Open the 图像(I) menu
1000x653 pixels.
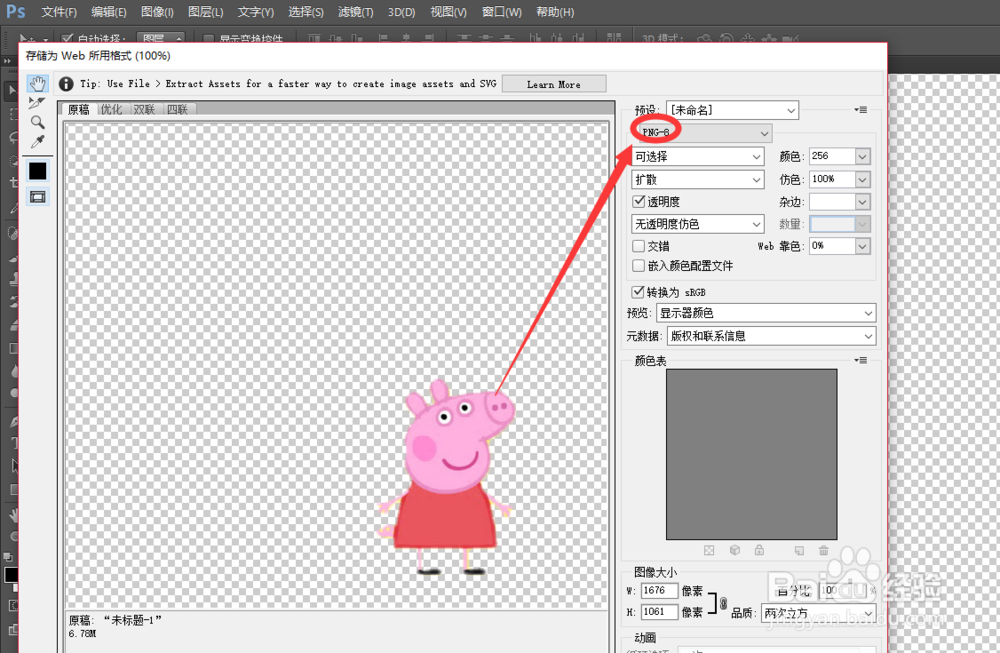157,12
